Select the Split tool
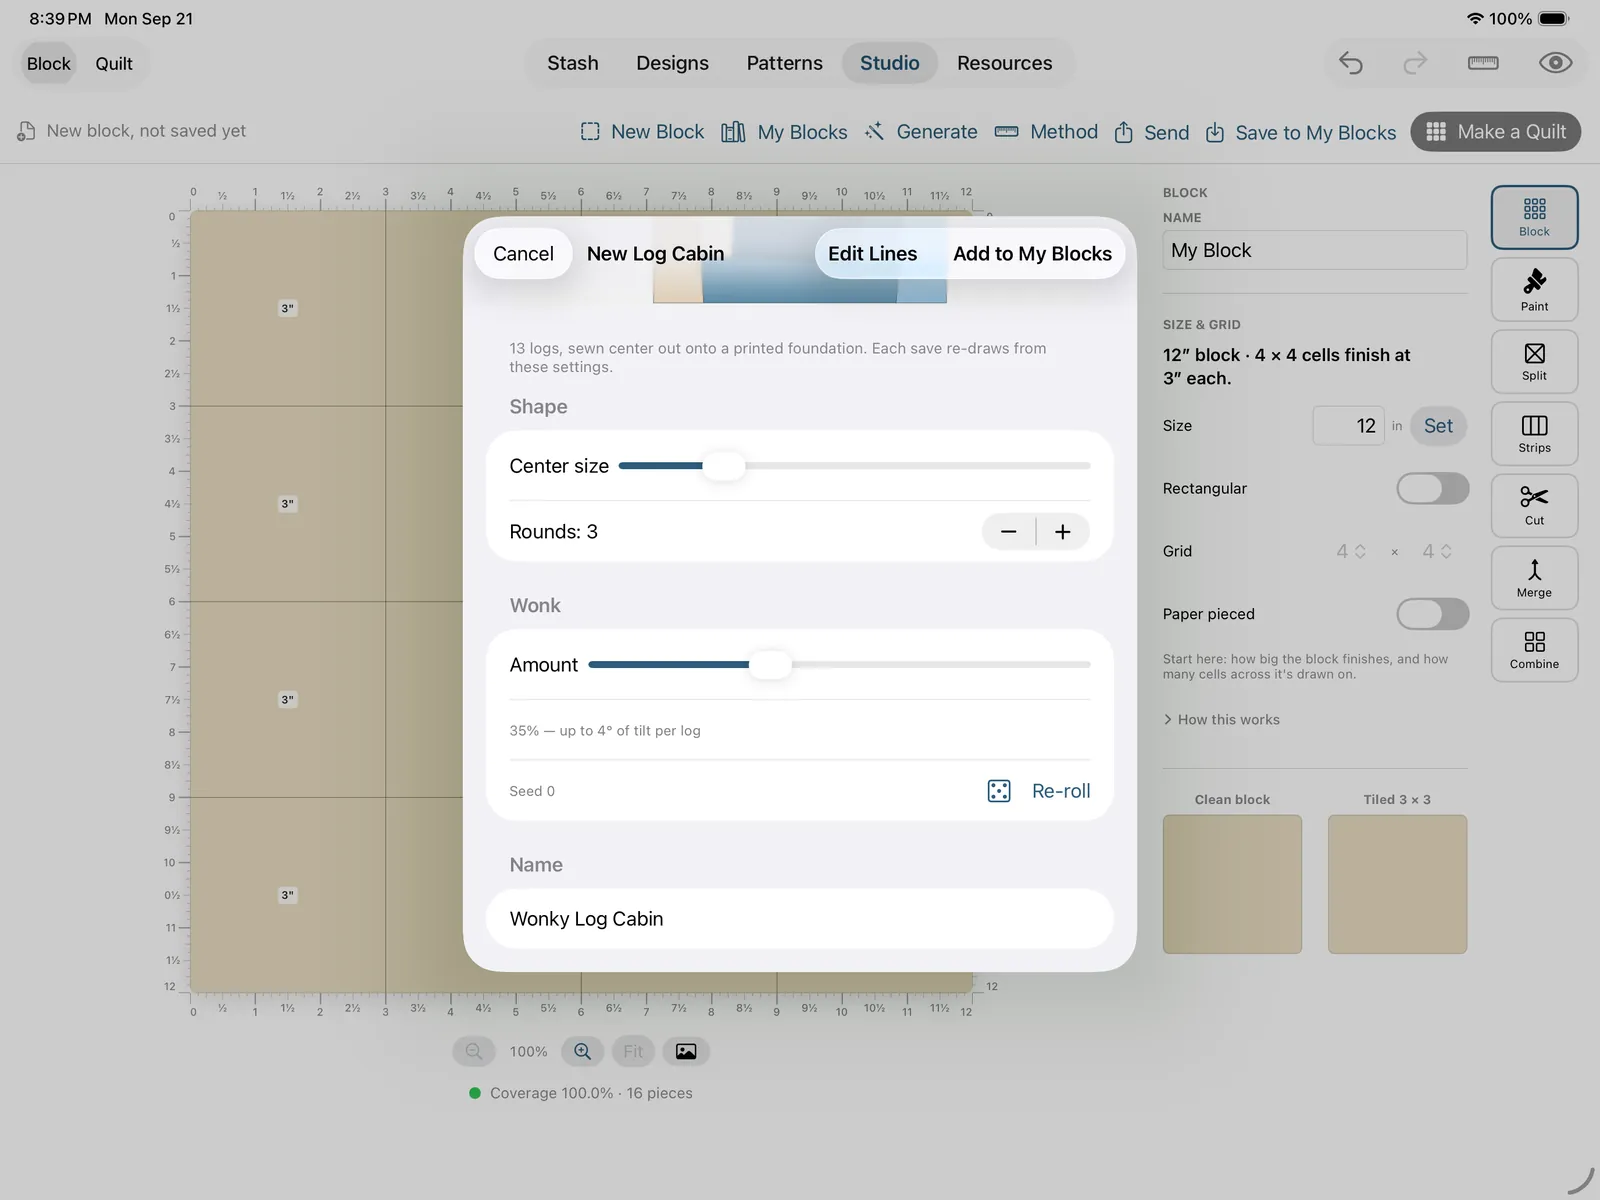Image resolution: width=1600 pixels, height=1200 pixels. coord(1534,362)
